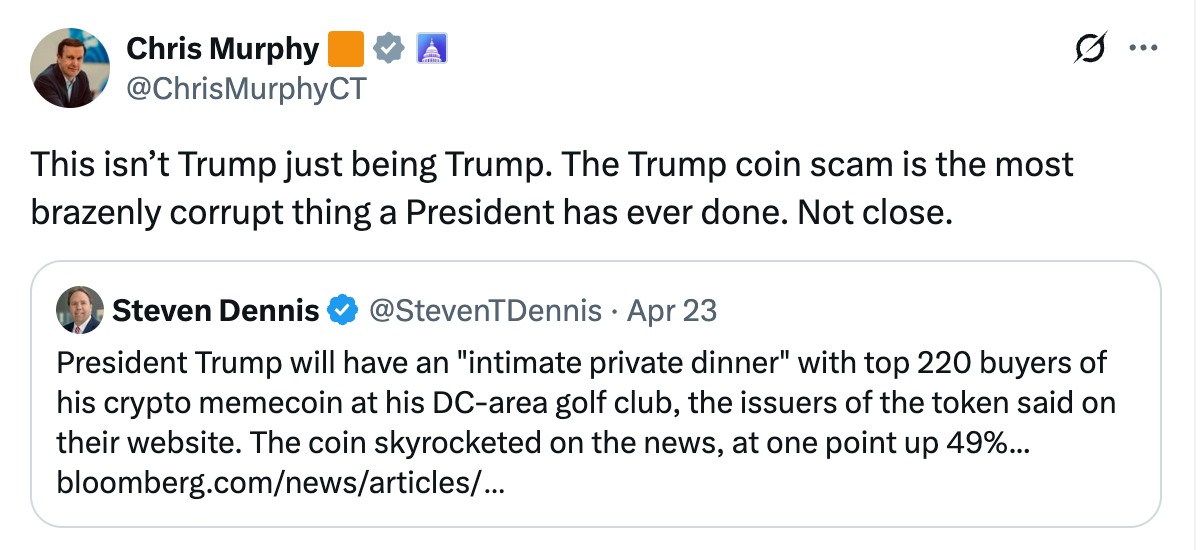Click the ellipsis after "up 49%"

click(x=1020, y=444)
